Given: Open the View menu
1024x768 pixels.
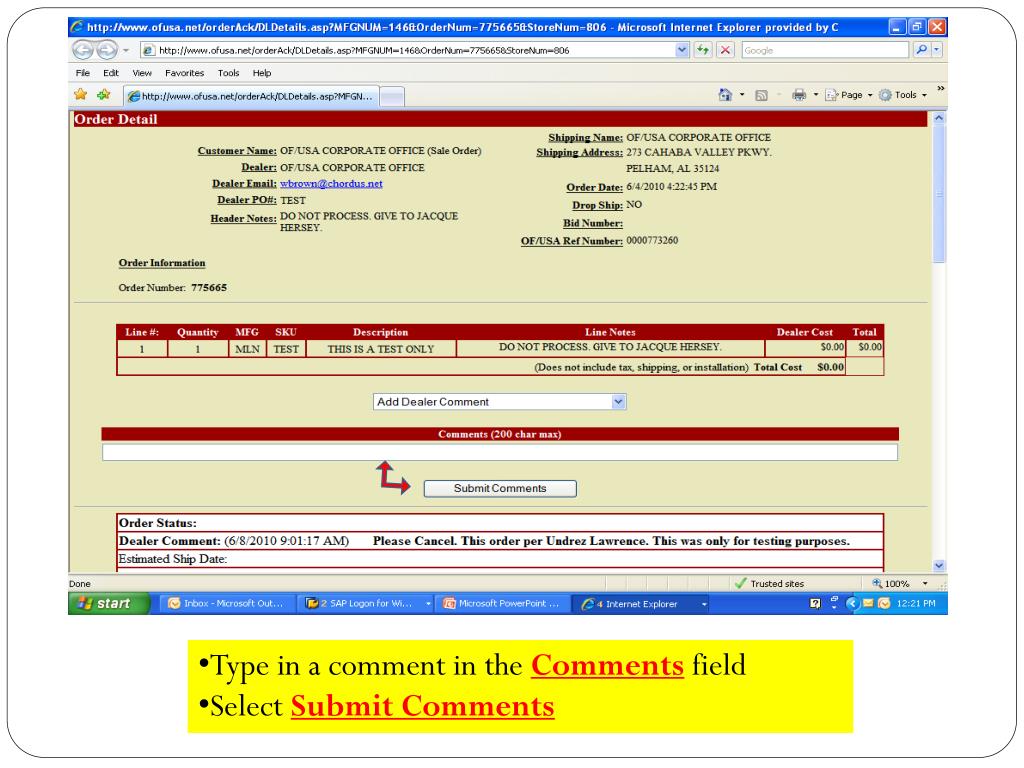Looking at the screenshot, I should pyautogui.click(x=142, y=73).
